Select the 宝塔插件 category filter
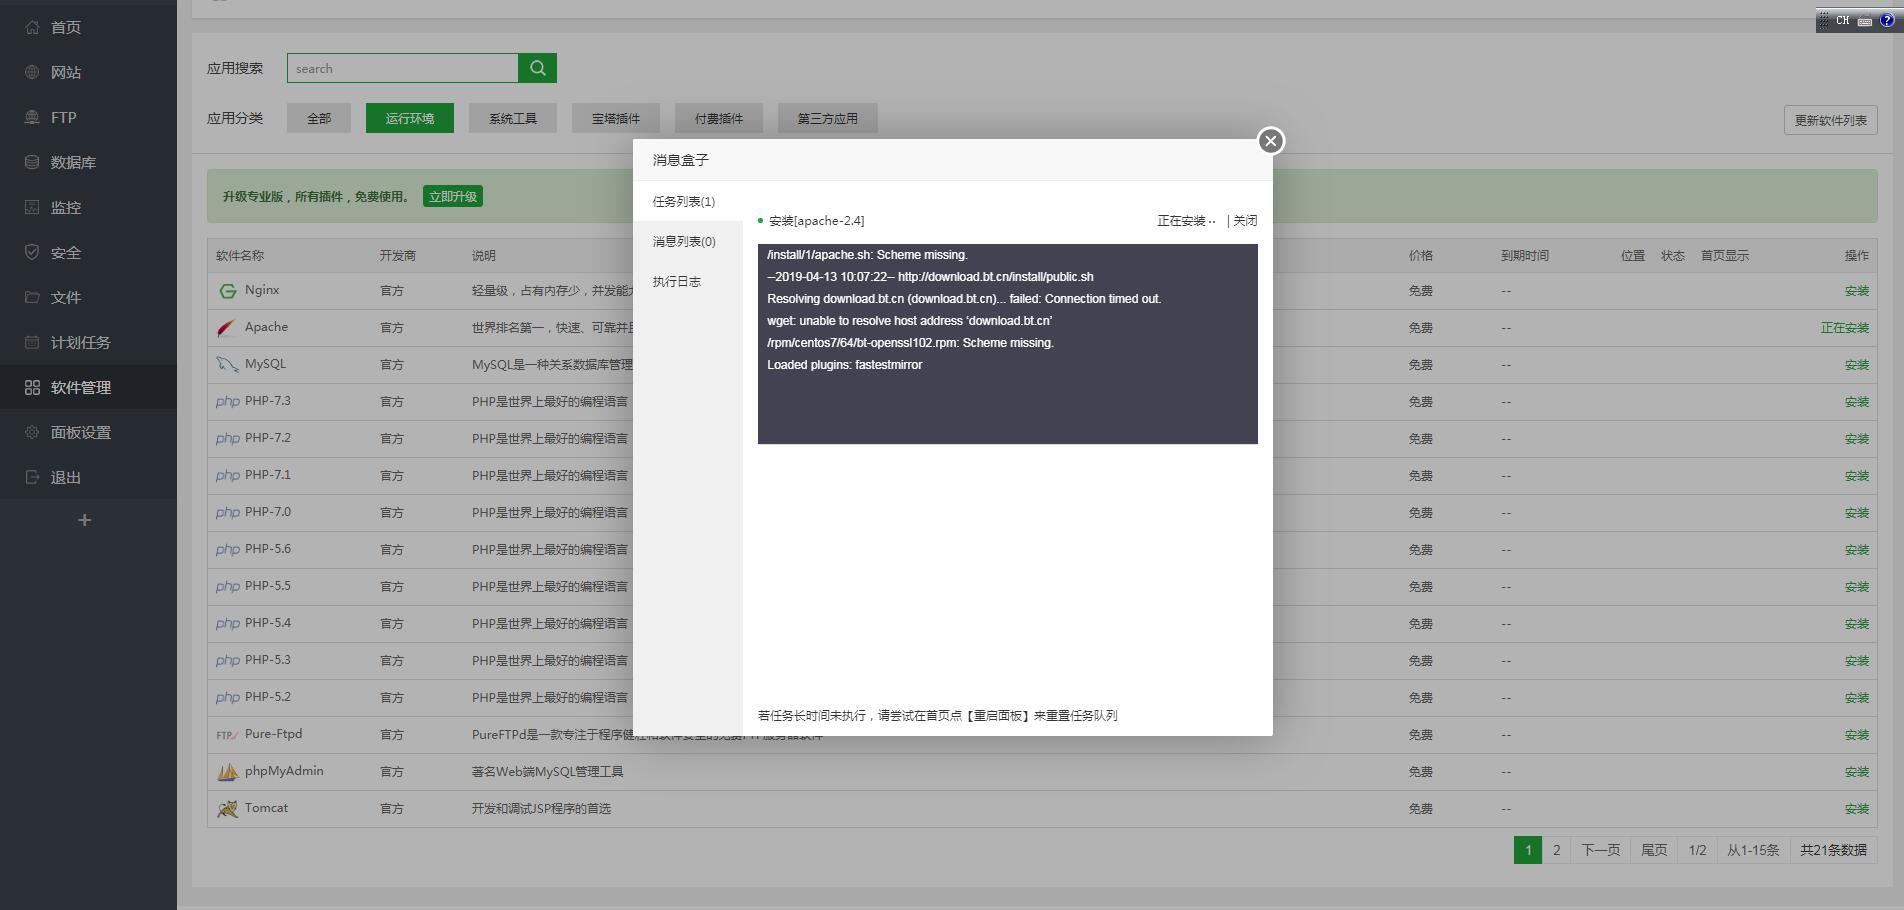The width and height of the screenshot is (1904, 910). click(x=616, y=118)
